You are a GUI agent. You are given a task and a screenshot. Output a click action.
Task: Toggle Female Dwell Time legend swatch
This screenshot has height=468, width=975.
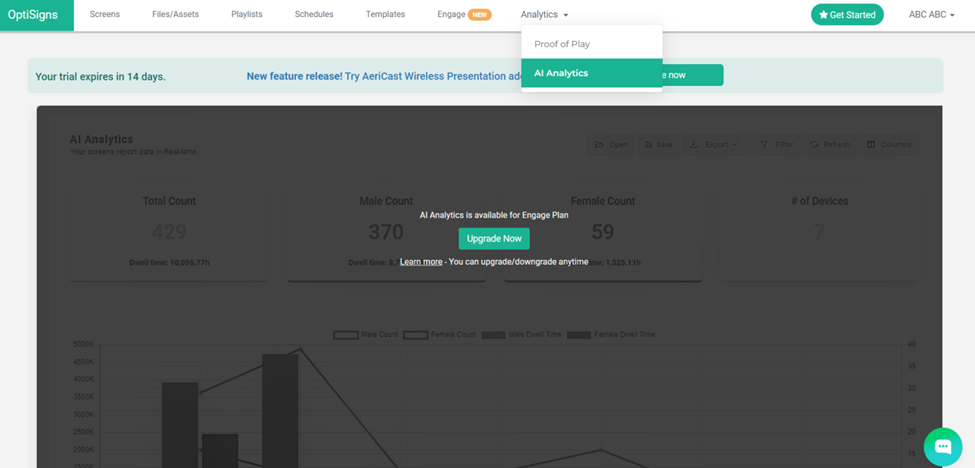[x=579, y=335]
